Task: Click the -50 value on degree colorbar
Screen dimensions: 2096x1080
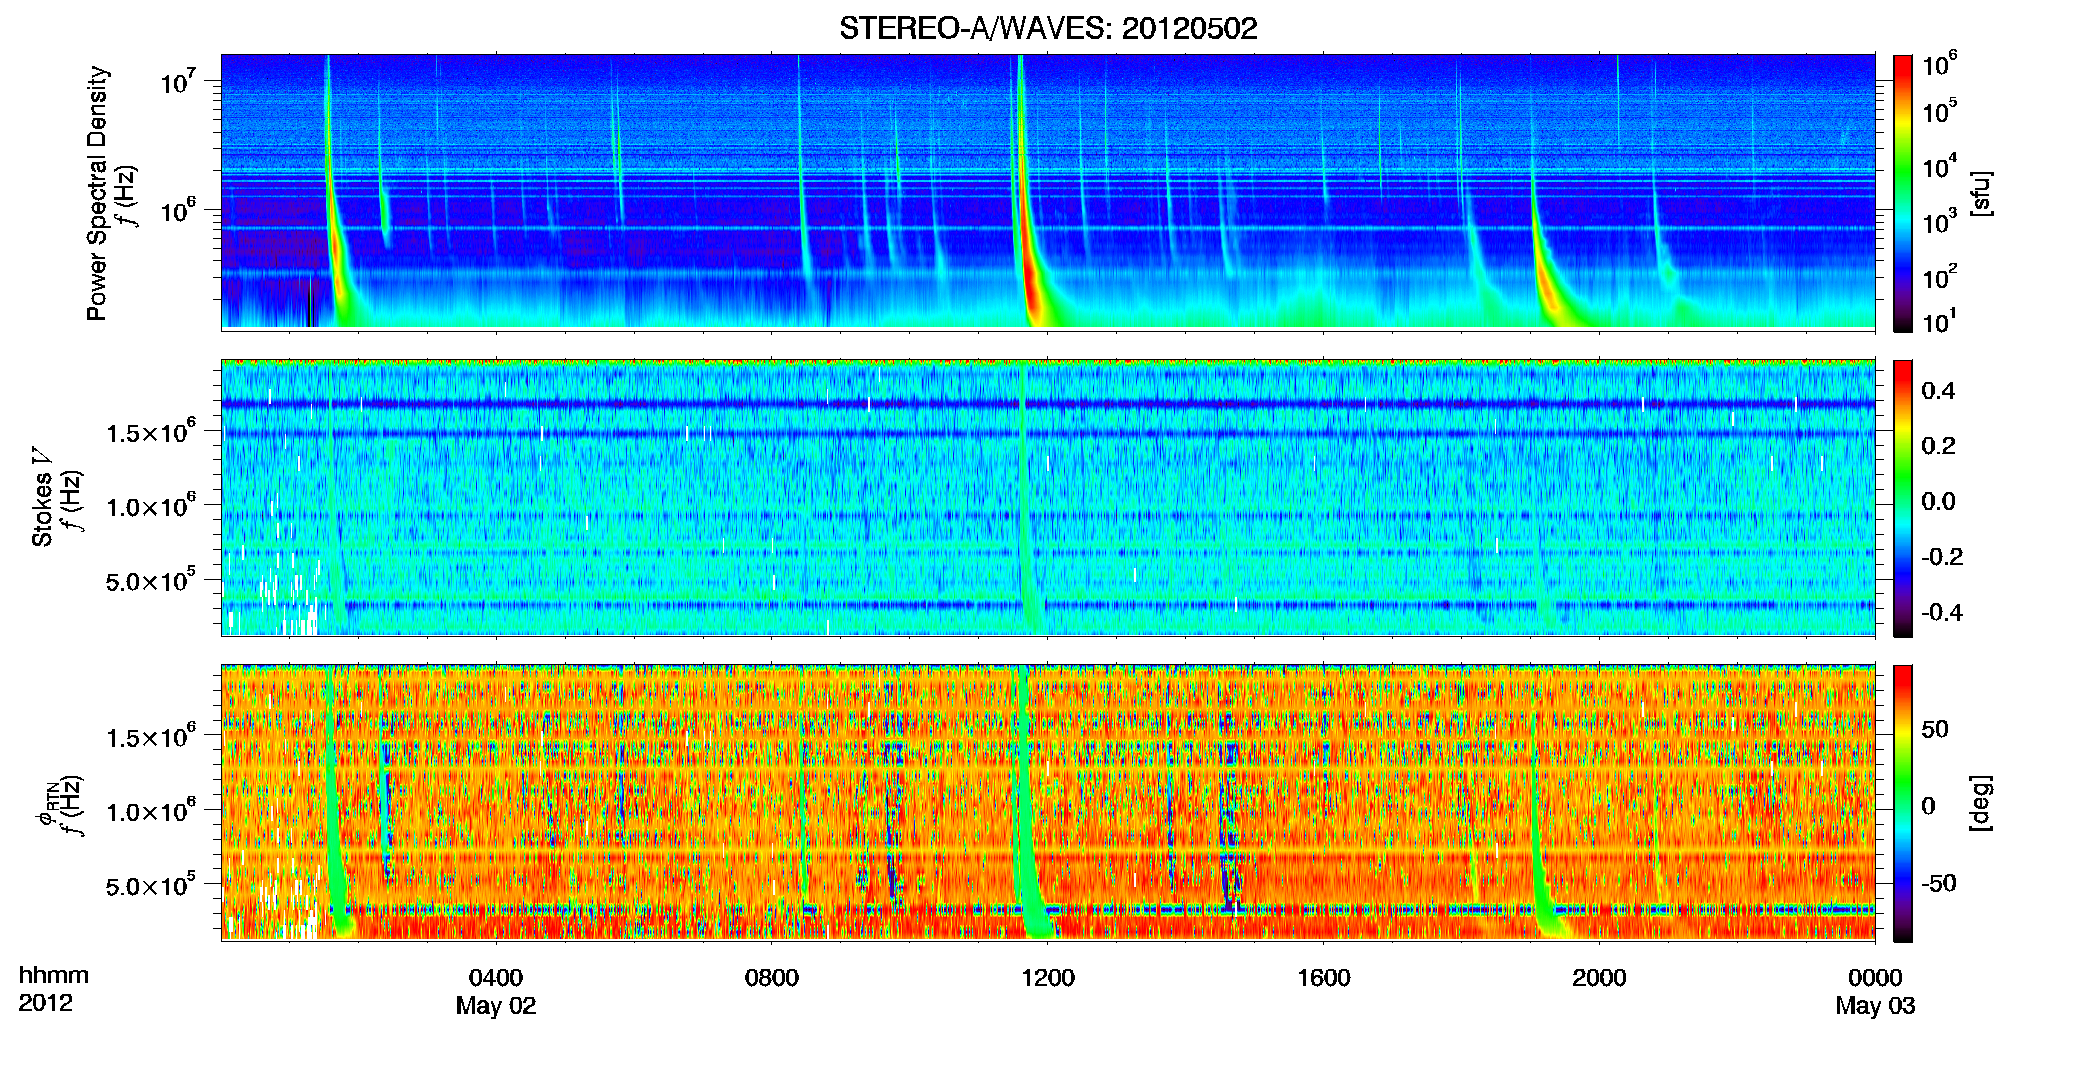Action: coord(1939,883)
